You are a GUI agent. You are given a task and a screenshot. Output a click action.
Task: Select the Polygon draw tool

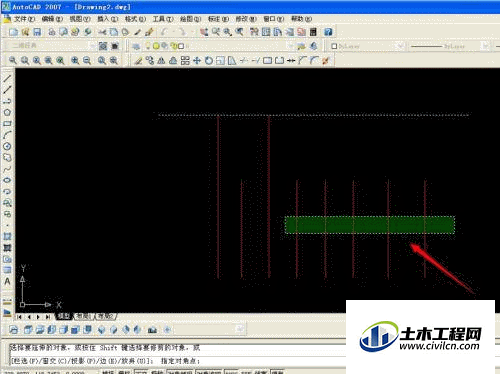7,112
